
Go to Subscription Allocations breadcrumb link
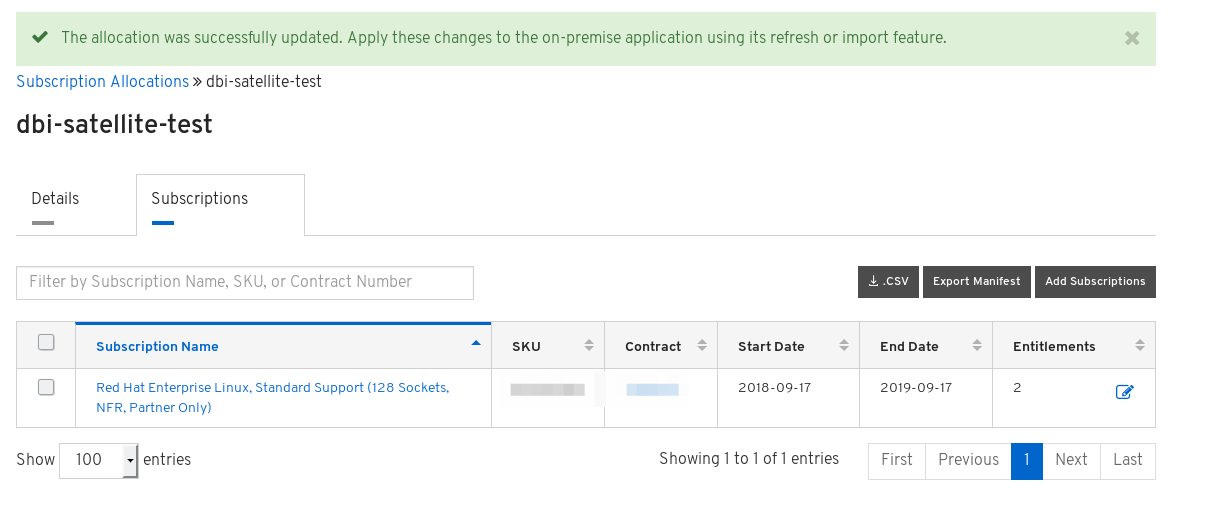point(102,82)
